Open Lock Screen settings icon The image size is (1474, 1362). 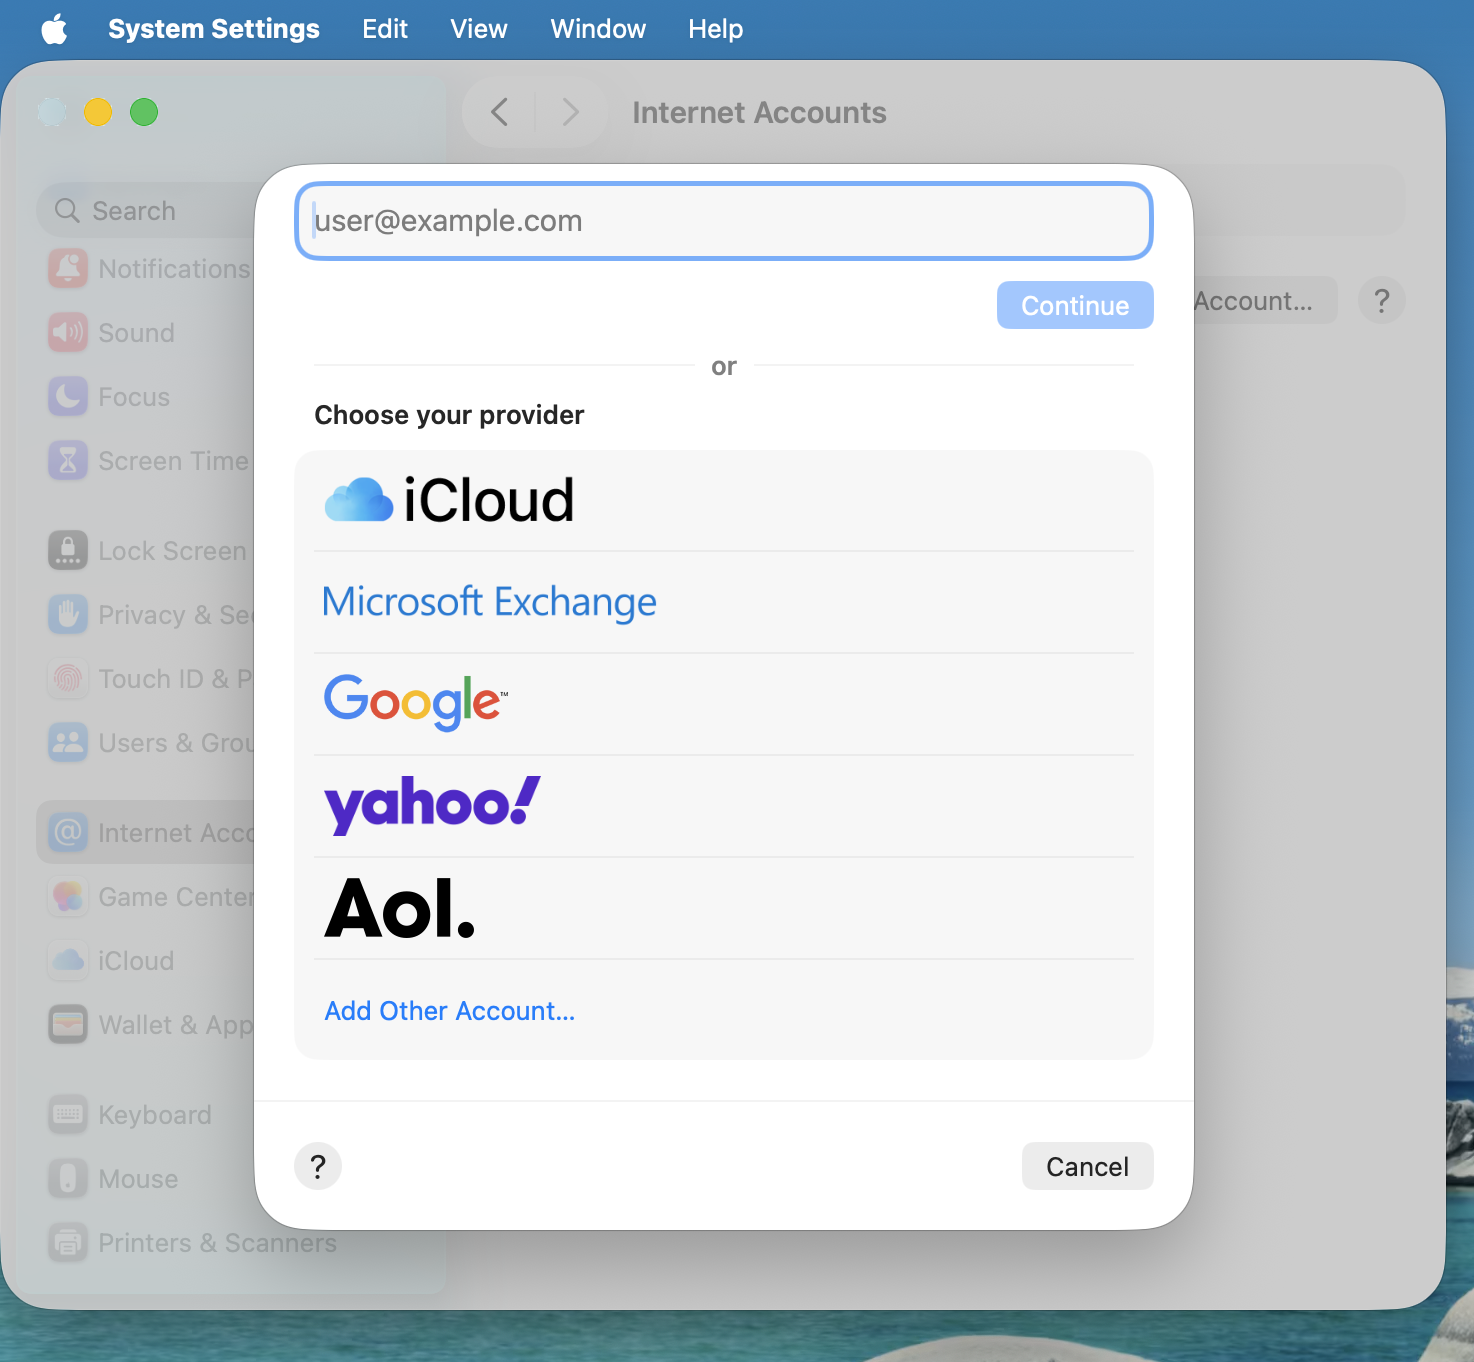point(67,550)
